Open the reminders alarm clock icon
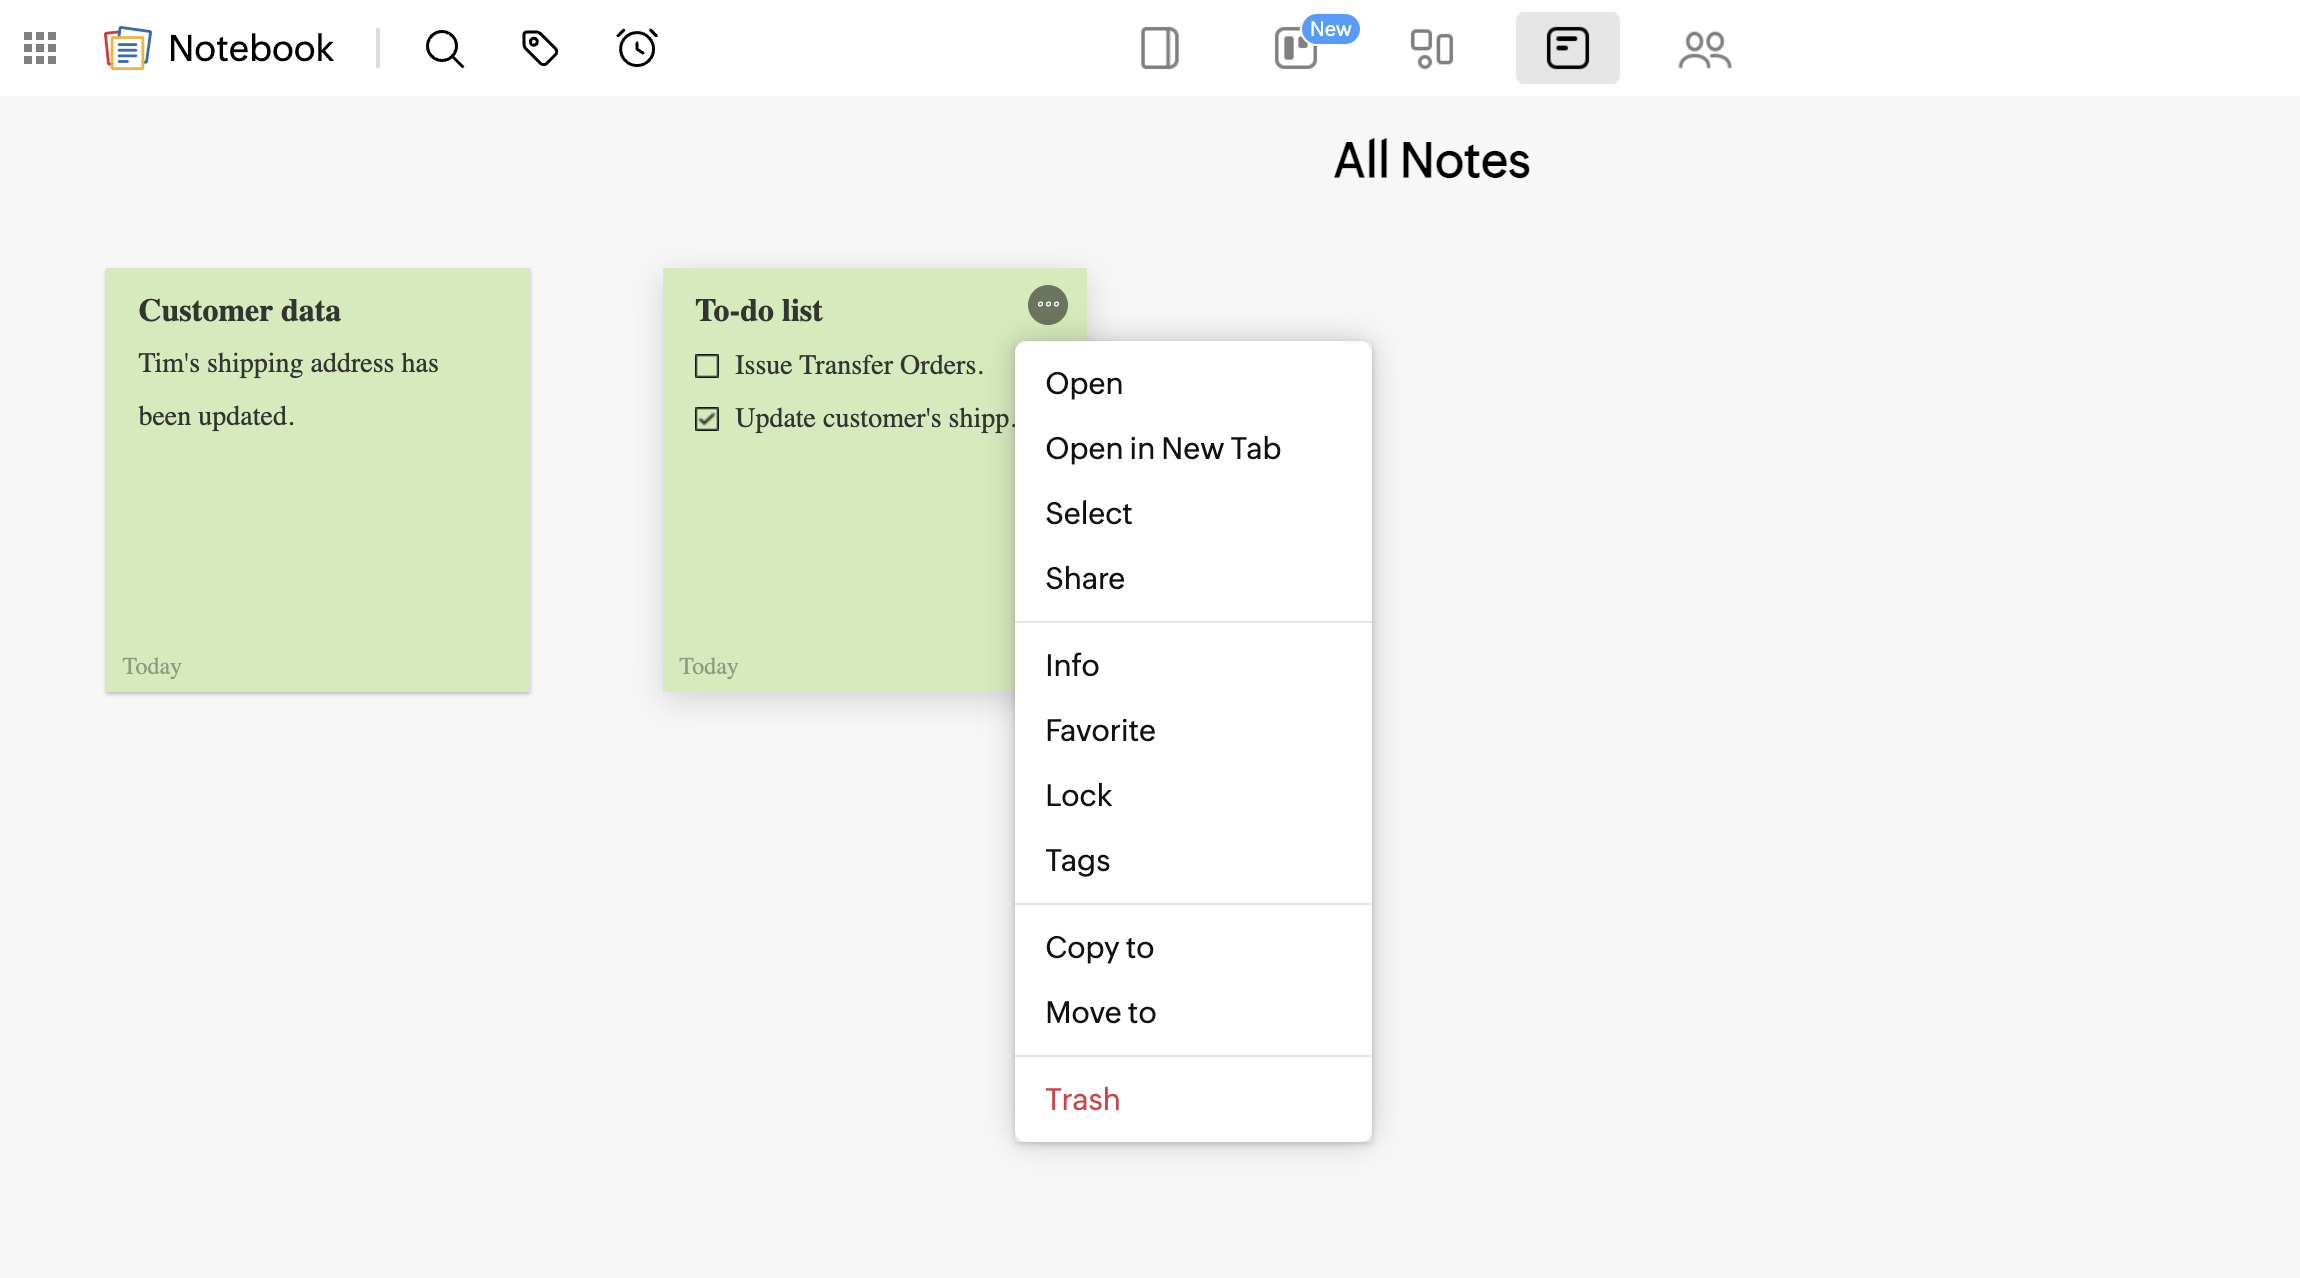 pos(636,48)
